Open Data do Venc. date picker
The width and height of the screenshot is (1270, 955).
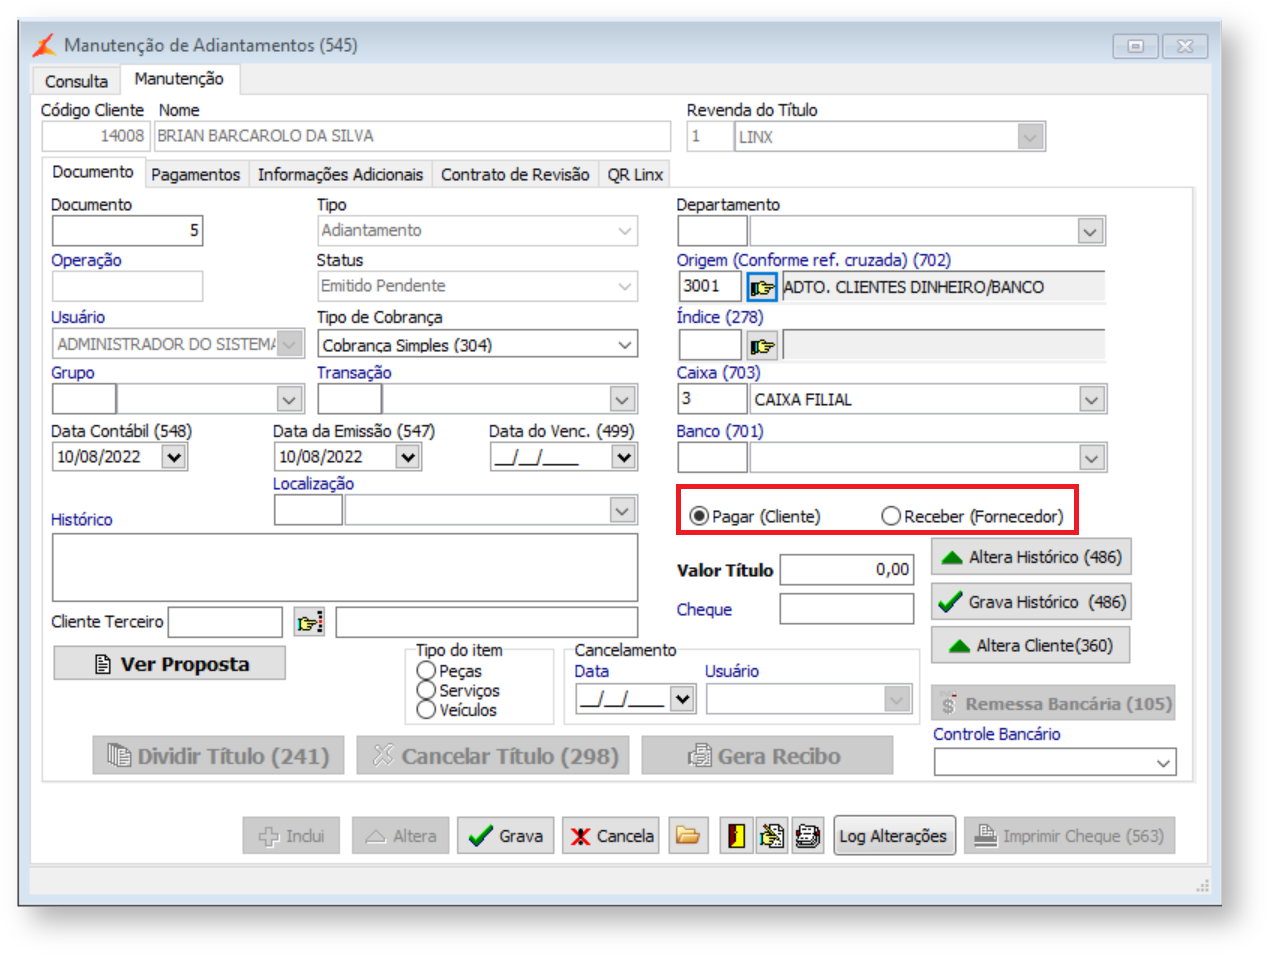tap(624, 457)
